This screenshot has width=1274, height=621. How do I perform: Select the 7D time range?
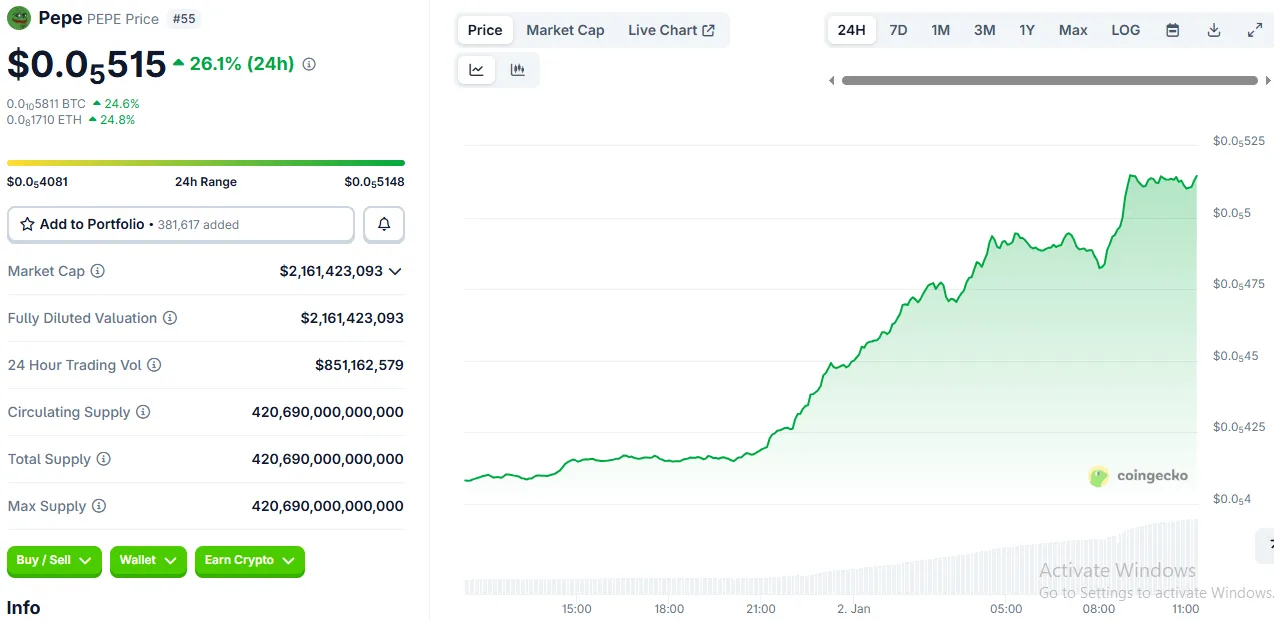point(898,30)
